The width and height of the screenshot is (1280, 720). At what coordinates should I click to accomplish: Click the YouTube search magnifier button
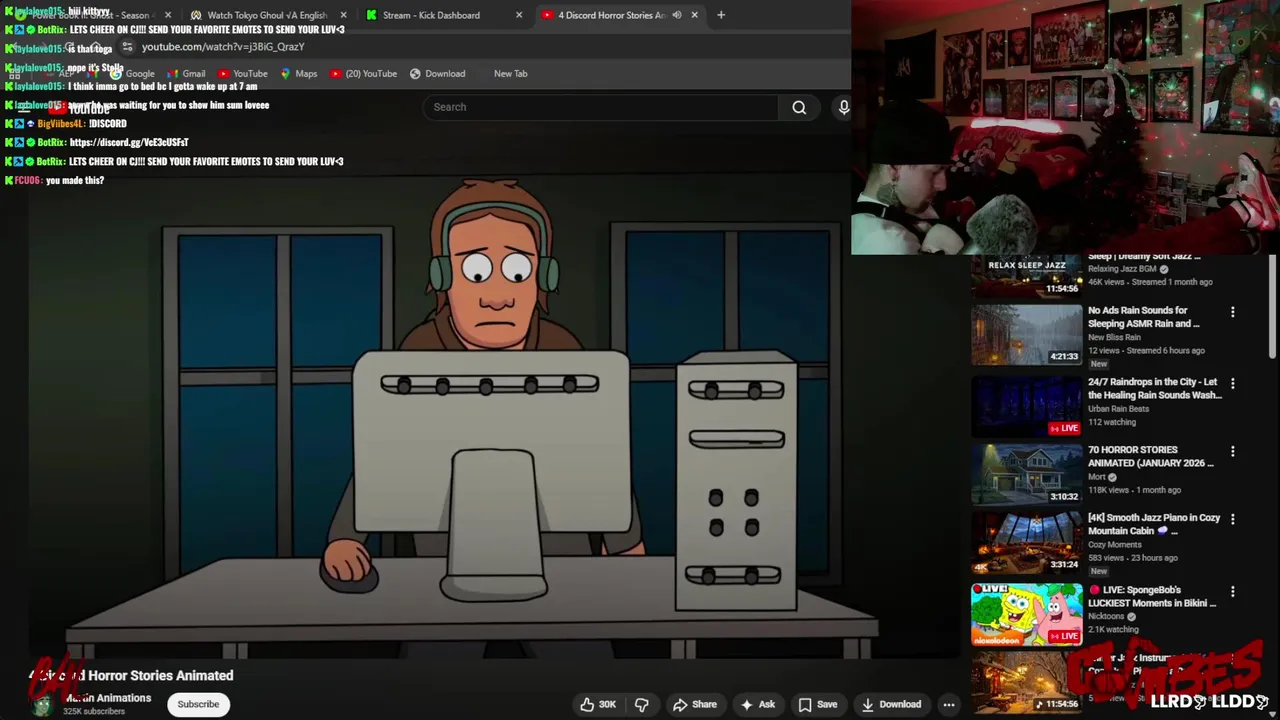coord(799,107)
